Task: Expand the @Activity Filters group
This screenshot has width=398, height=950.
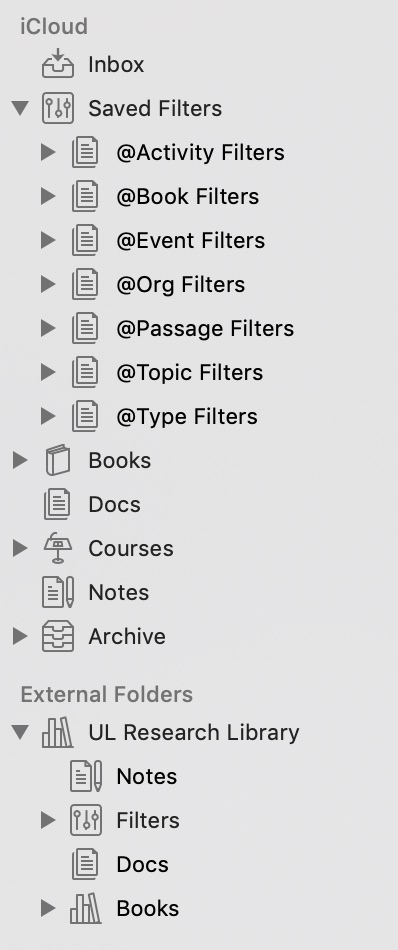Action: (48, 152)
